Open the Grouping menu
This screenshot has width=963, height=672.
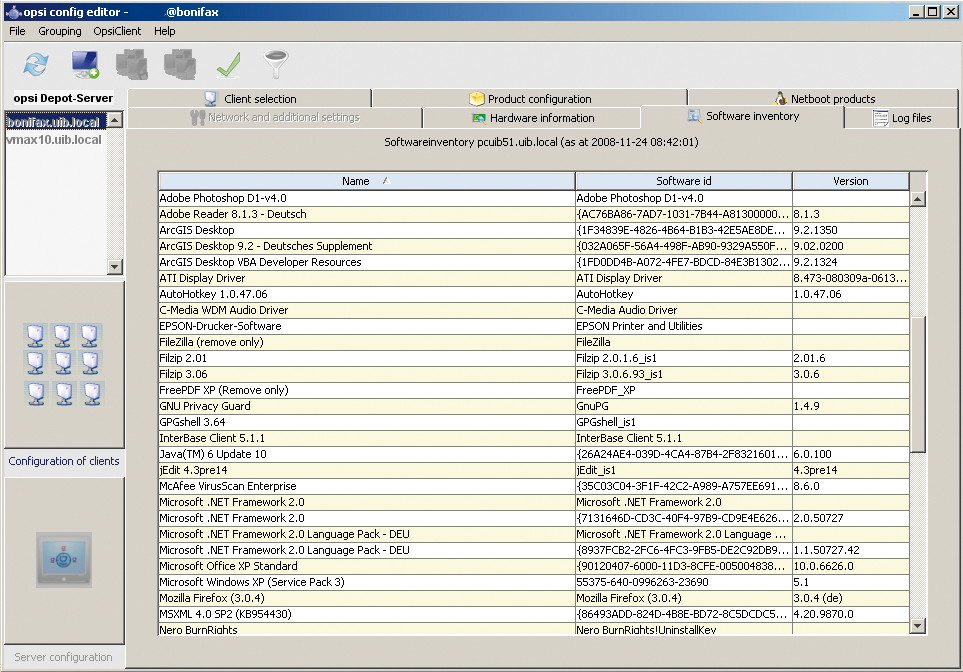[x=60, y=31]
